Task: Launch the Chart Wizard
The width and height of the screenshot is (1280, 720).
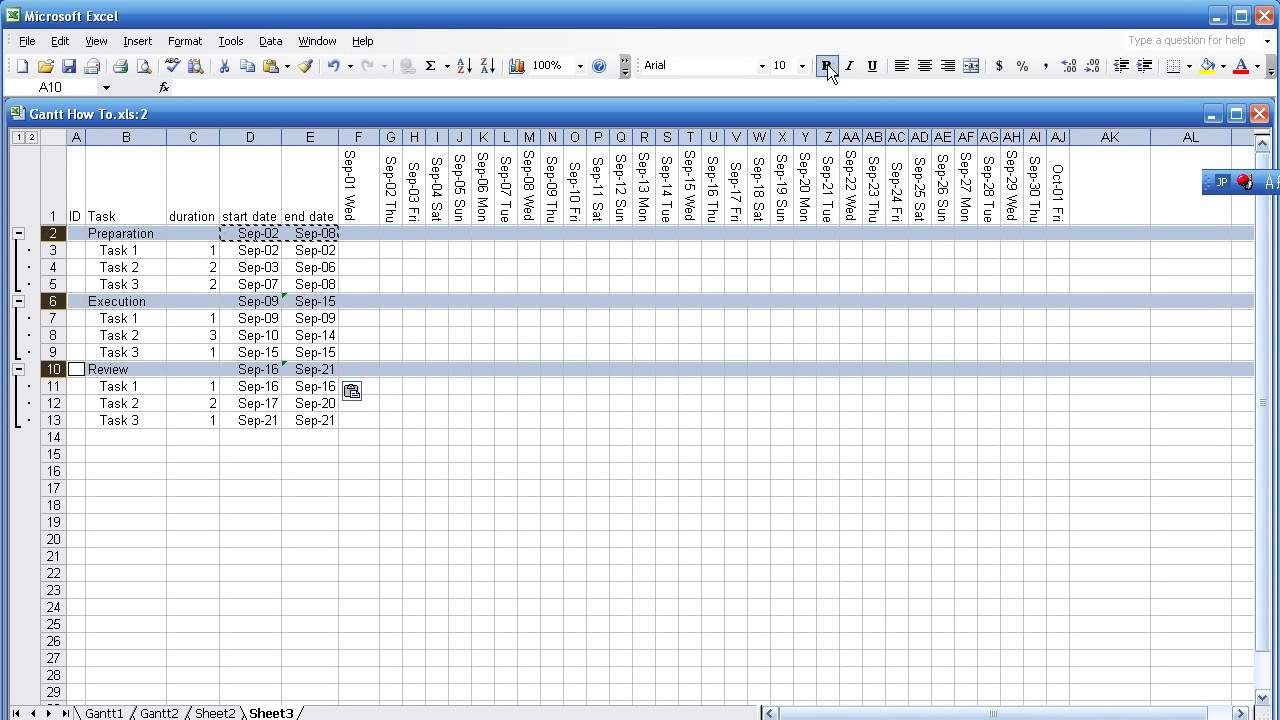Action: coord(517,66)
